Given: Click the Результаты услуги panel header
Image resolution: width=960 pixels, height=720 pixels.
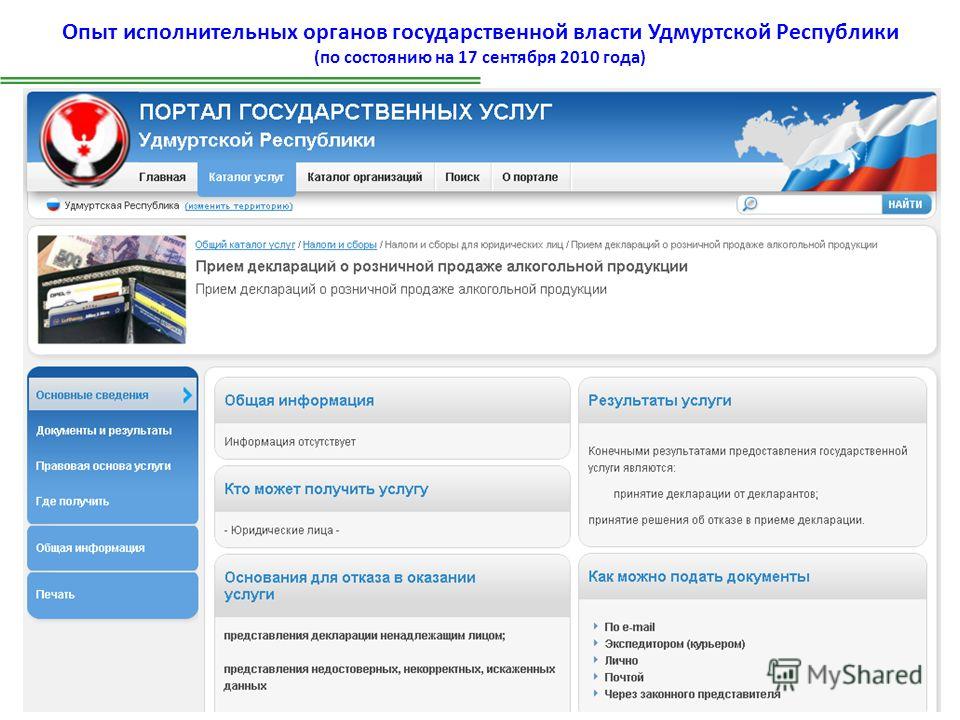Looking at the screenshot, I should tap(752, 400).
